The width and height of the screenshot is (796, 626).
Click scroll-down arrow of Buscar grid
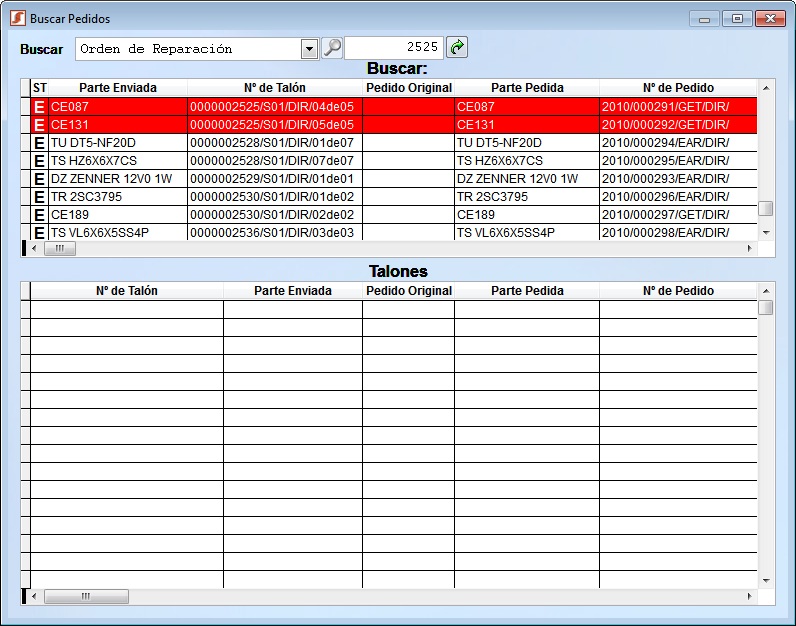pos(766,232)
